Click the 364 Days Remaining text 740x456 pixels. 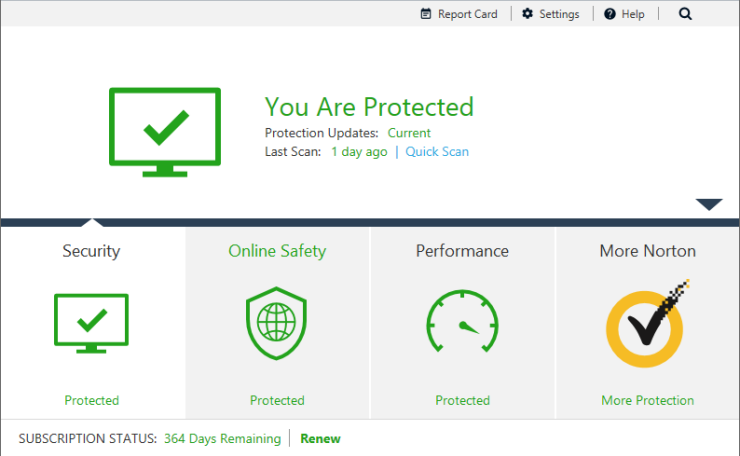[222, 438]
